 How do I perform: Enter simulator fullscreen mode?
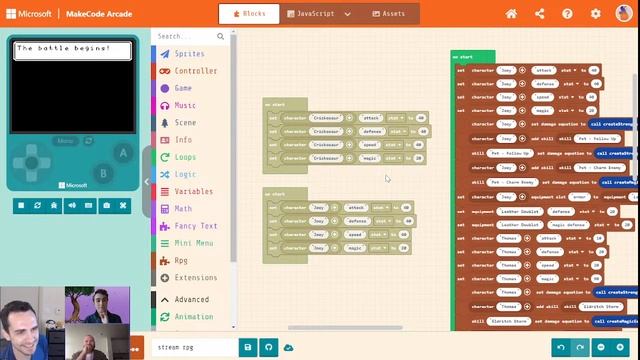(x=123, y=206)
